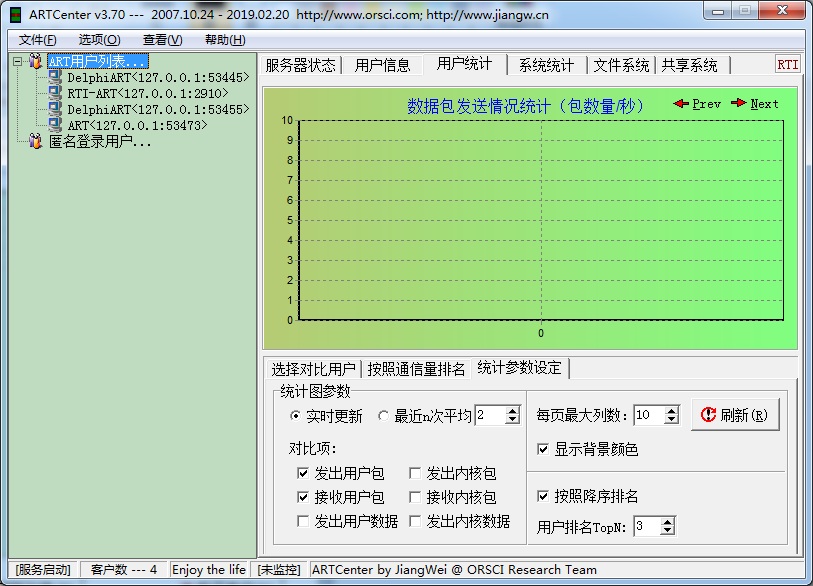The width and height of the screenshot is (813, 586).
Task: Click Enjoy the life status text
Action: coord(209,569)
